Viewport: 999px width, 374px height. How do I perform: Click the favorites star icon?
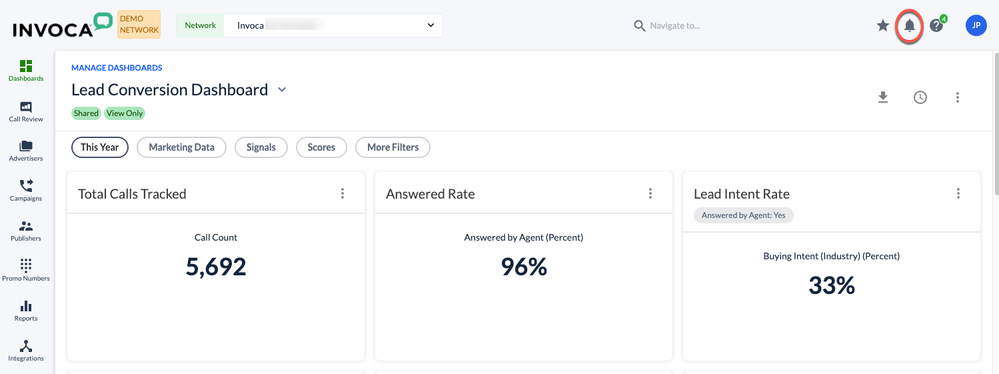(882, 25)
